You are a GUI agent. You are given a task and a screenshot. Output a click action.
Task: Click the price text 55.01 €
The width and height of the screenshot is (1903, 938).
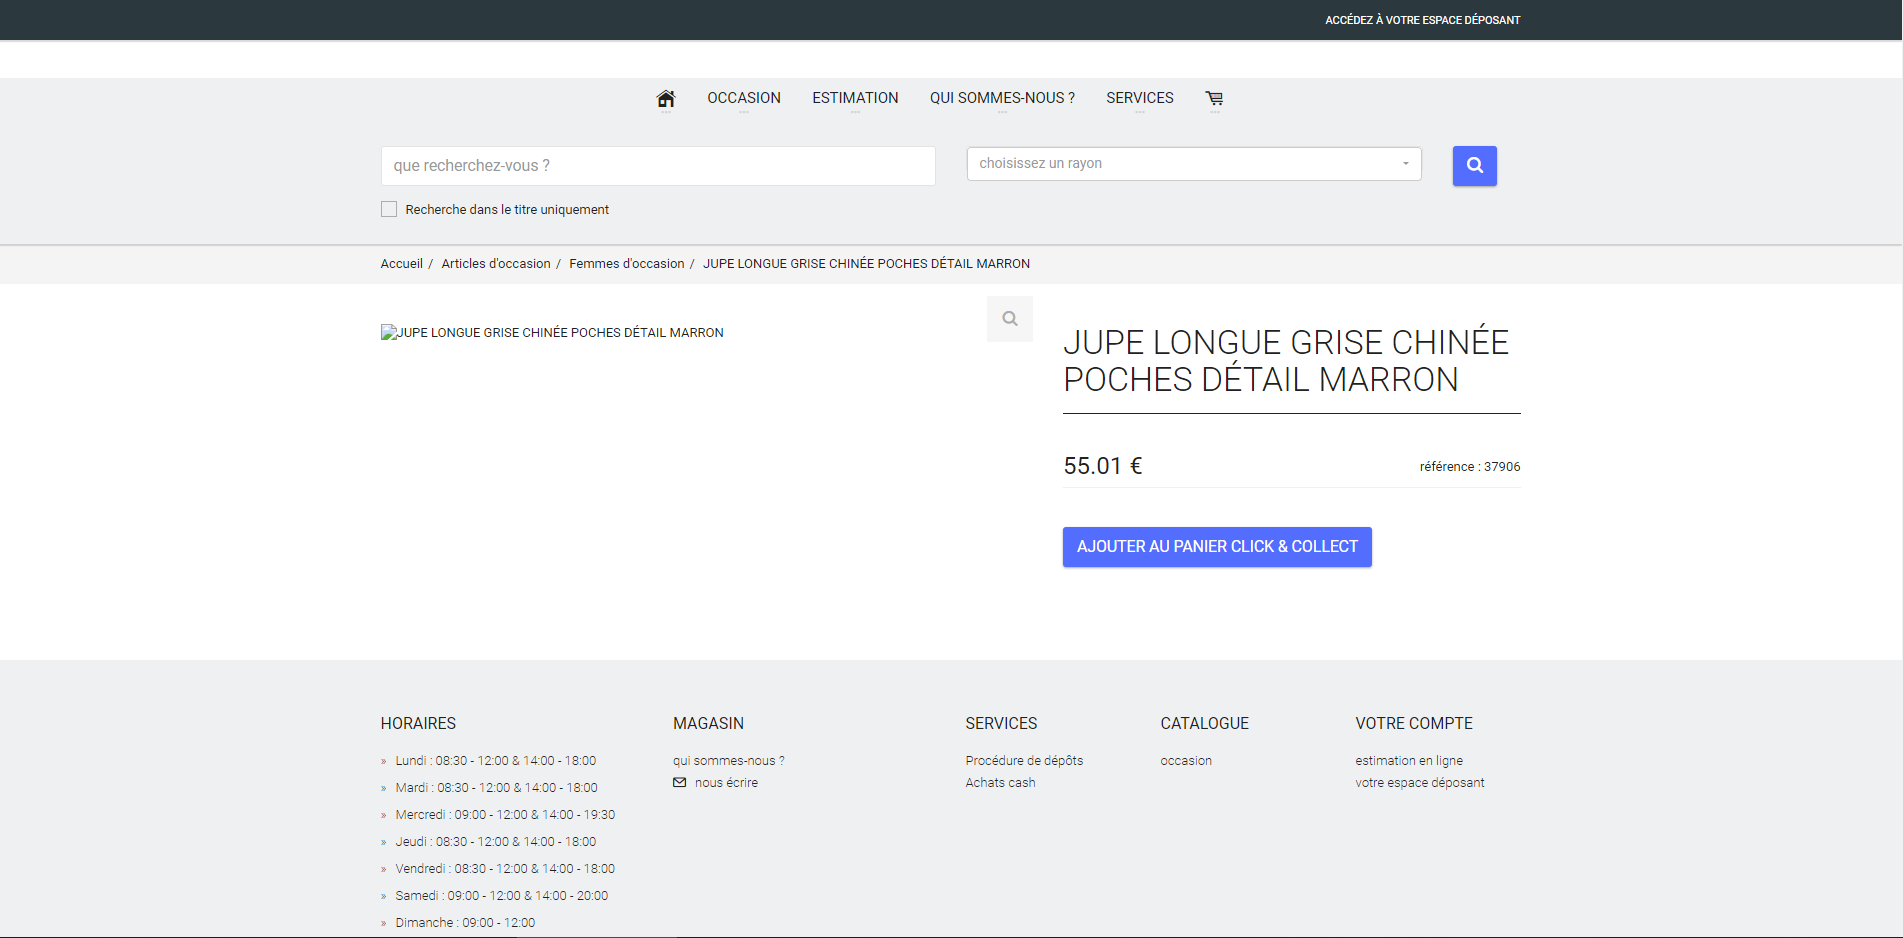click(x=1102, y=466)
